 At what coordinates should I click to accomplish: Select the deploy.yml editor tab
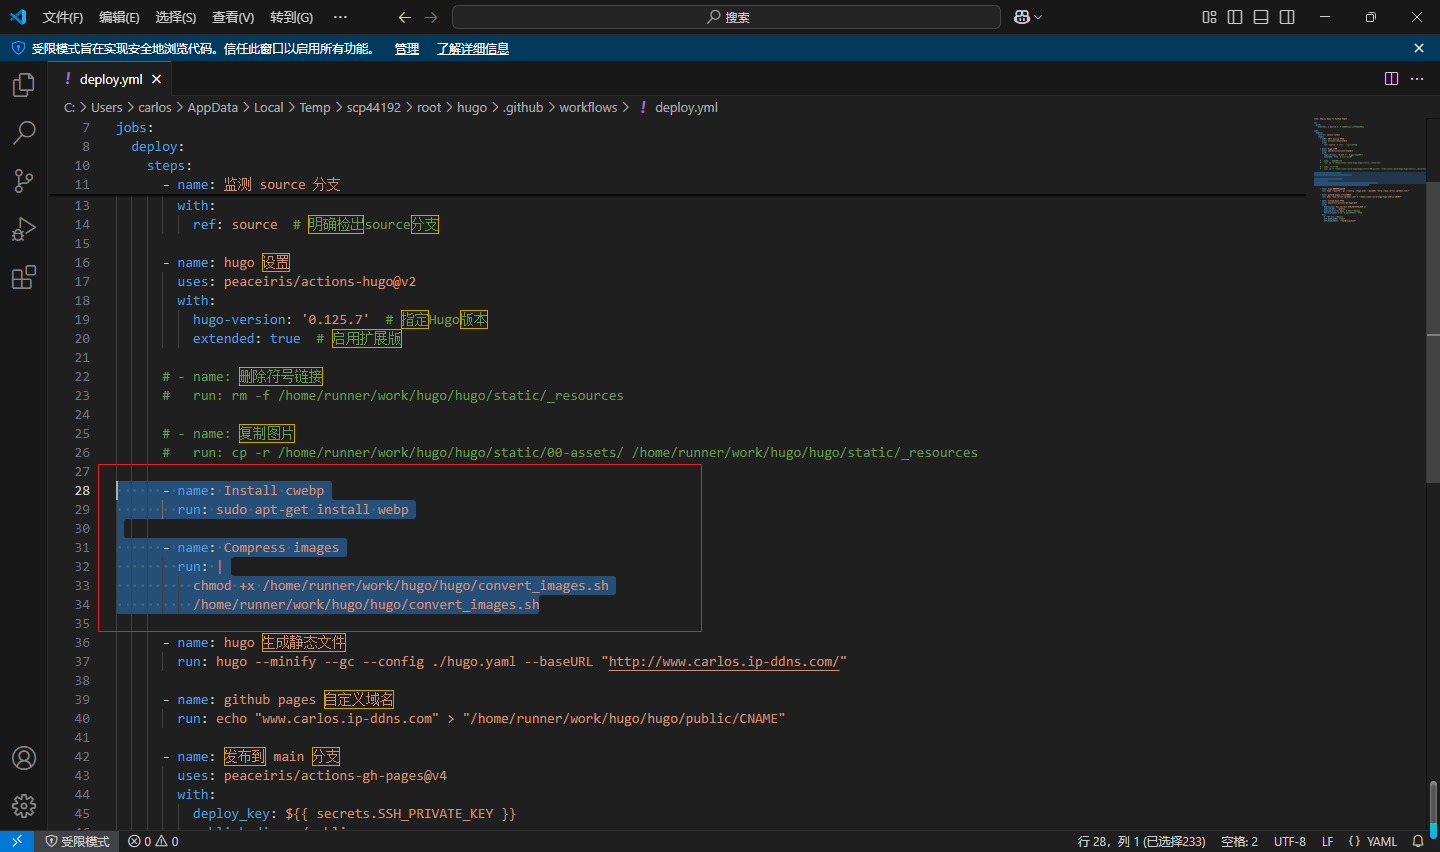pyautogui.click(x=111, y=79)
